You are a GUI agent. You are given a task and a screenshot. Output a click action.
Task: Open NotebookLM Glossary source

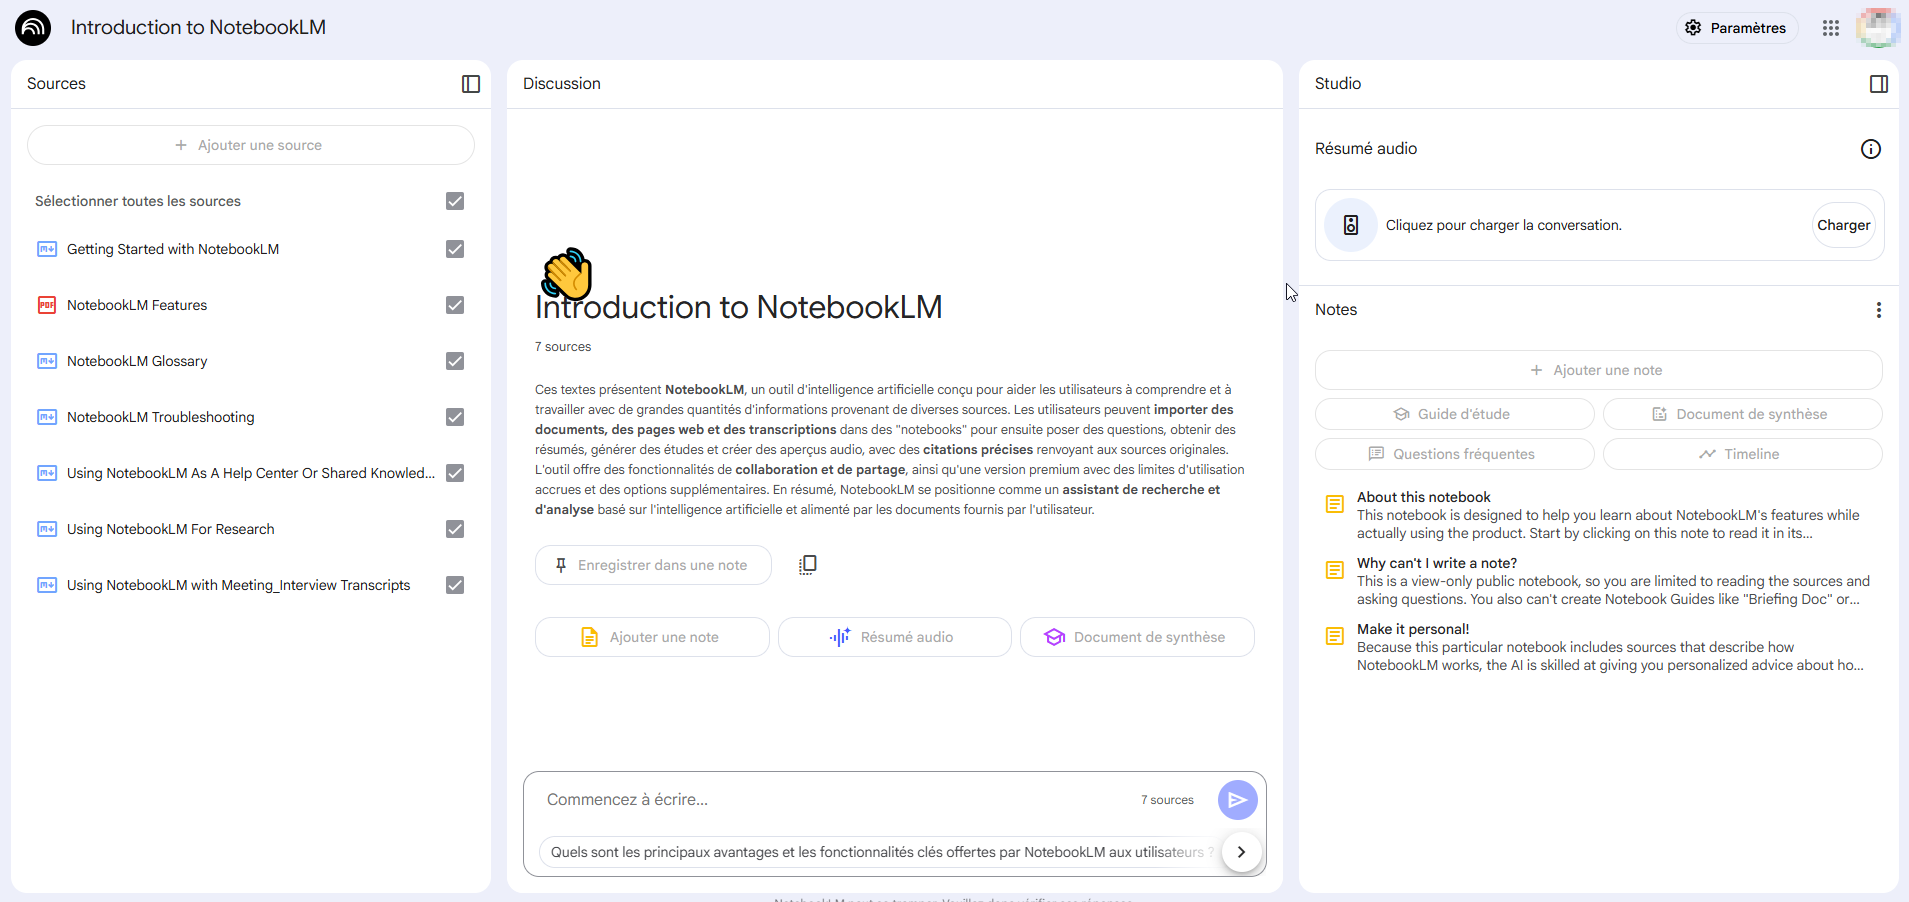137,361
